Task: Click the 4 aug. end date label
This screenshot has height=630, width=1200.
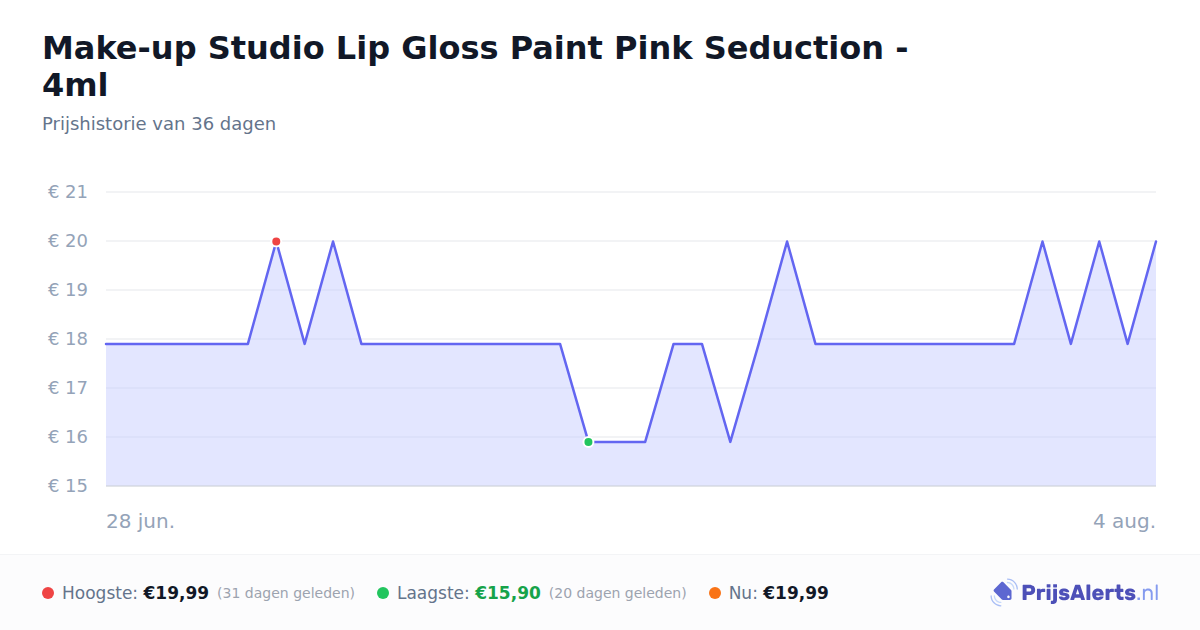Action: coord(1124,521)
